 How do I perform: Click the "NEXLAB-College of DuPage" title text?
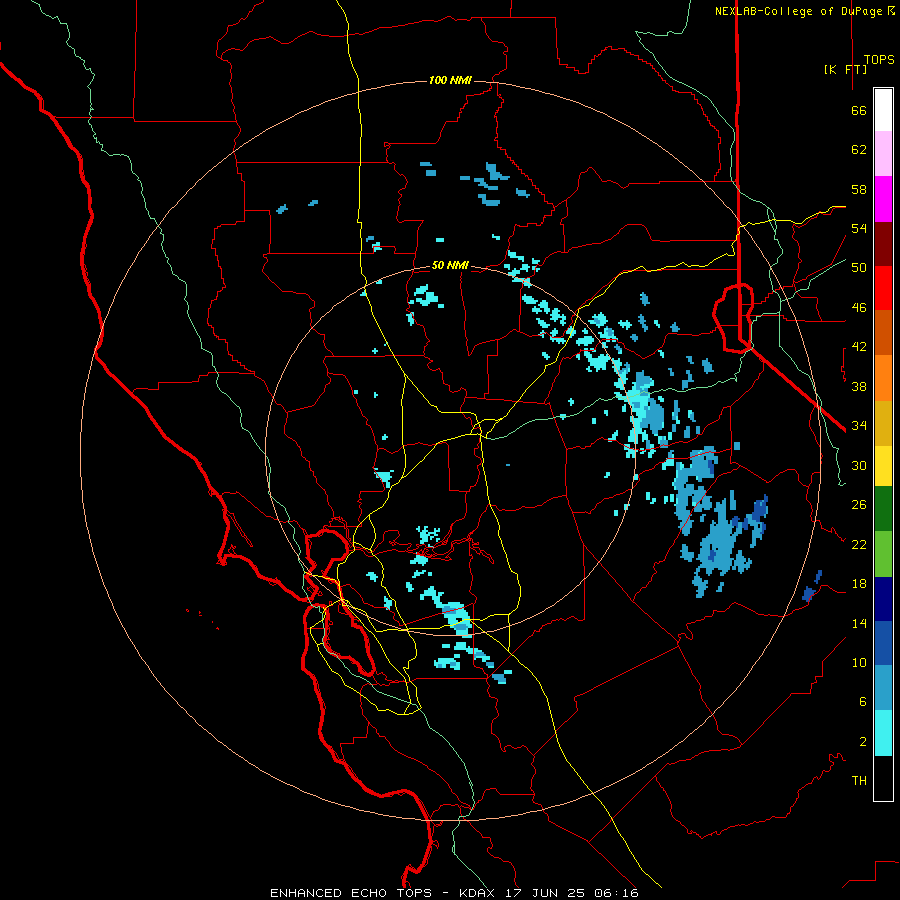[x=798, y=11]
